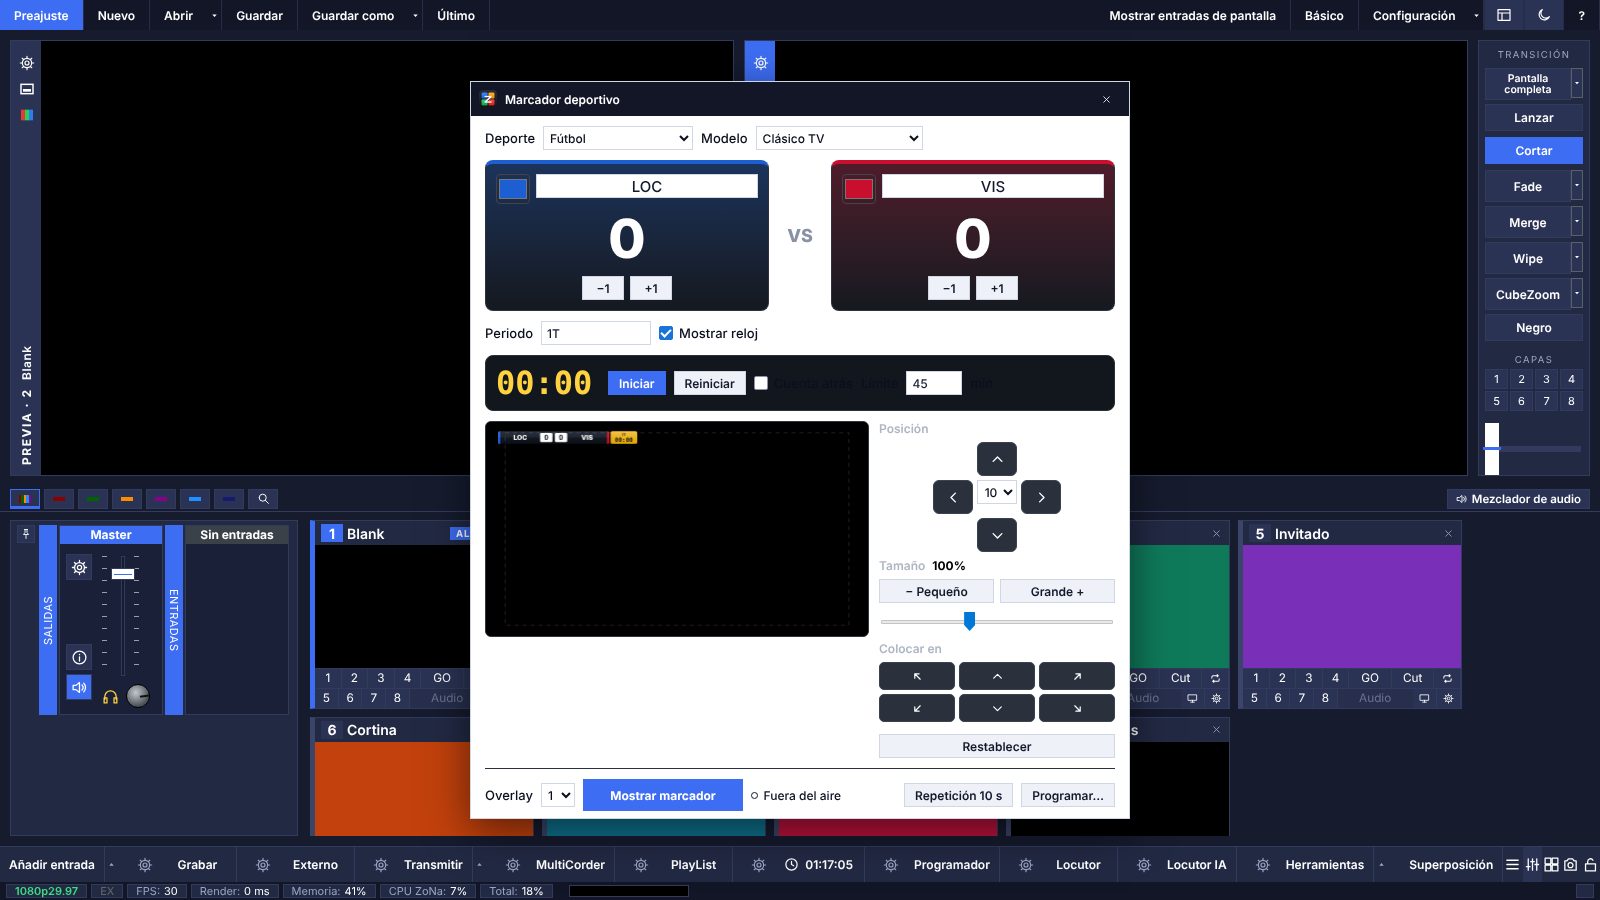Pin the audio mixer panel

pos(26,534)
